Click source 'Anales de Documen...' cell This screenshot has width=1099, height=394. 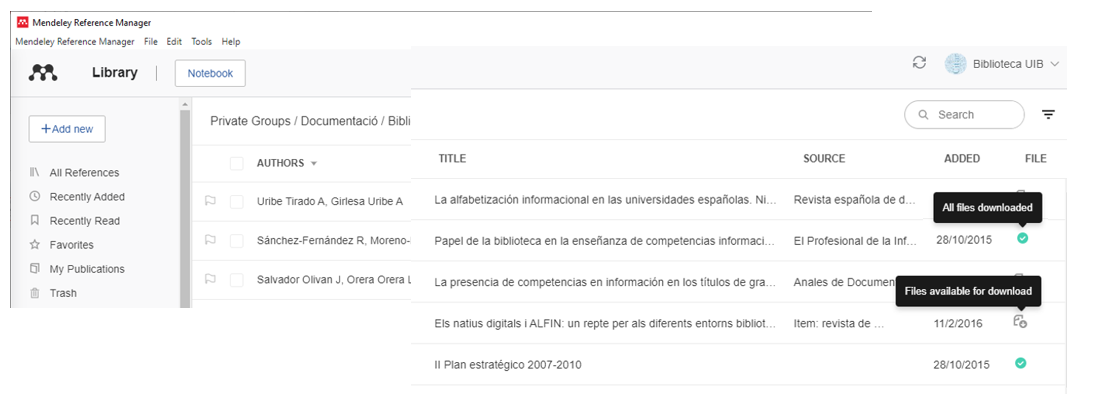(x=846, y=283)
